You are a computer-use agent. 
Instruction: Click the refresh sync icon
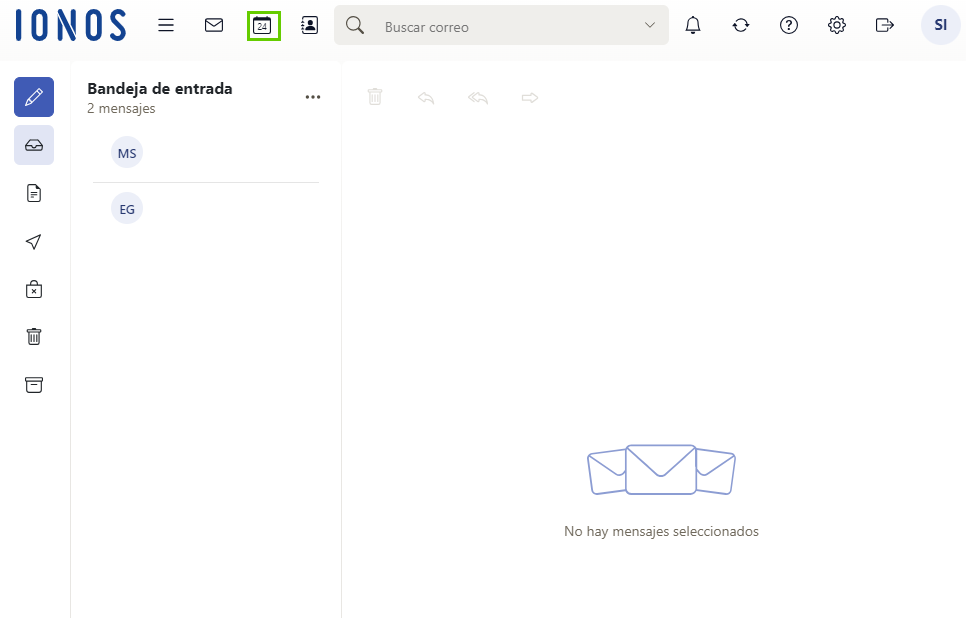pos(741,26)
